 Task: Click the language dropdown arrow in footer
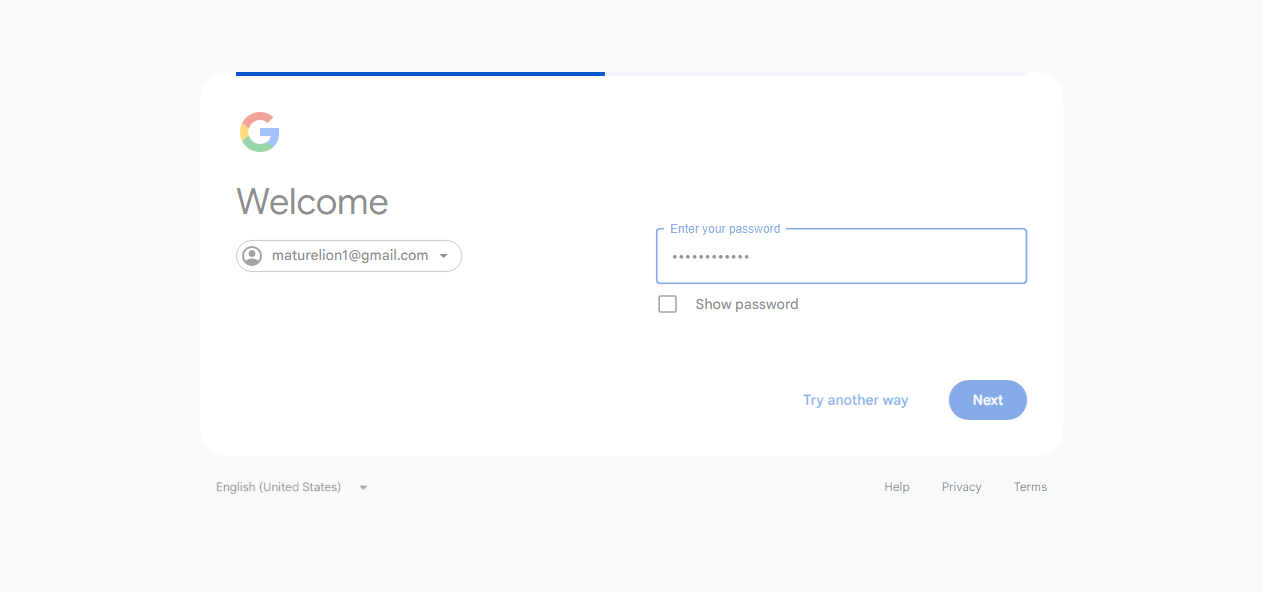coord(363,488)
